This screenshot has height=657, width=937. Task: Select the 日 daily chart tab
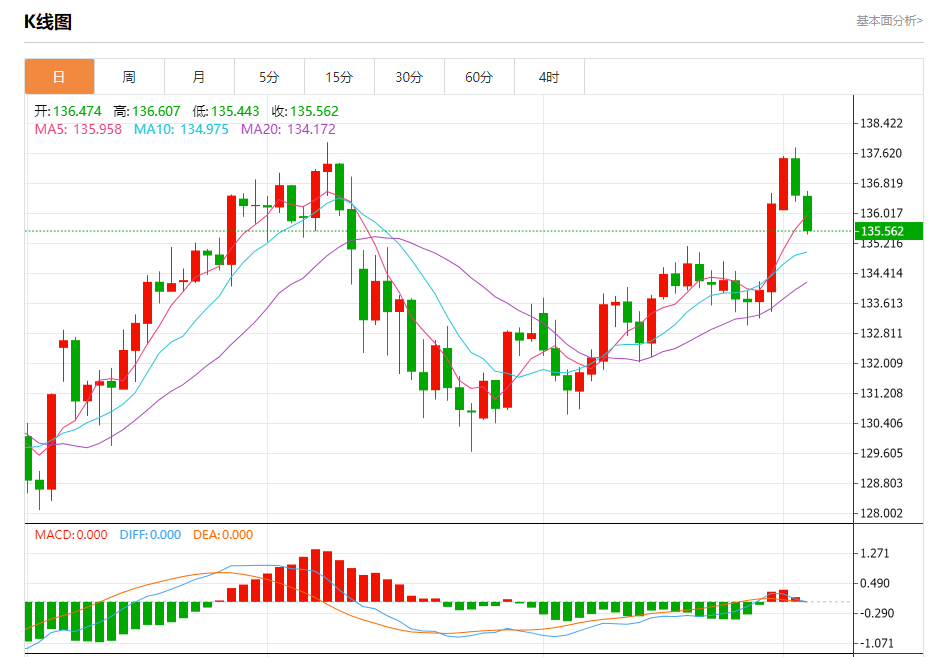click(59, 77)
